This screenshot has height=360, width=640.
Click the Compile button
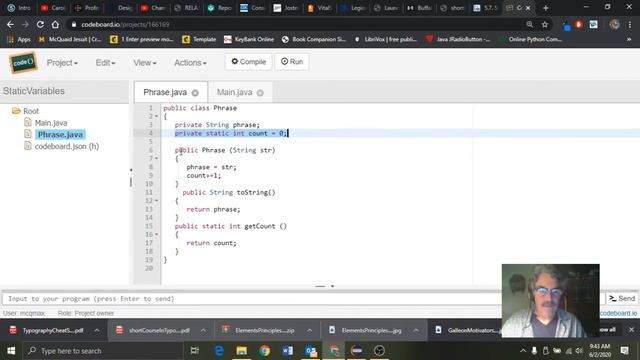248,62
